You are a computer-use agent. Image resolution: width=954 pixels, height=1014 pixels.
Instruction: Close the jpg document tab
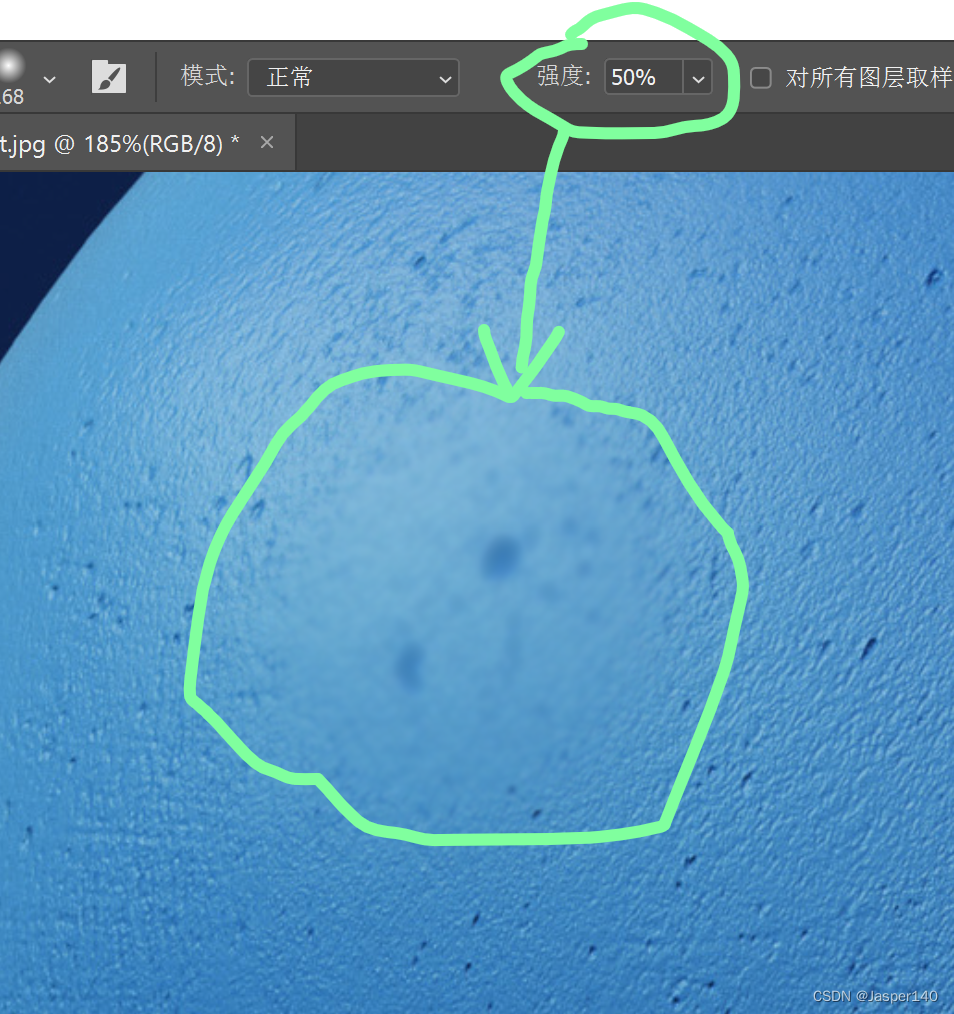click(x=267, y=142)
